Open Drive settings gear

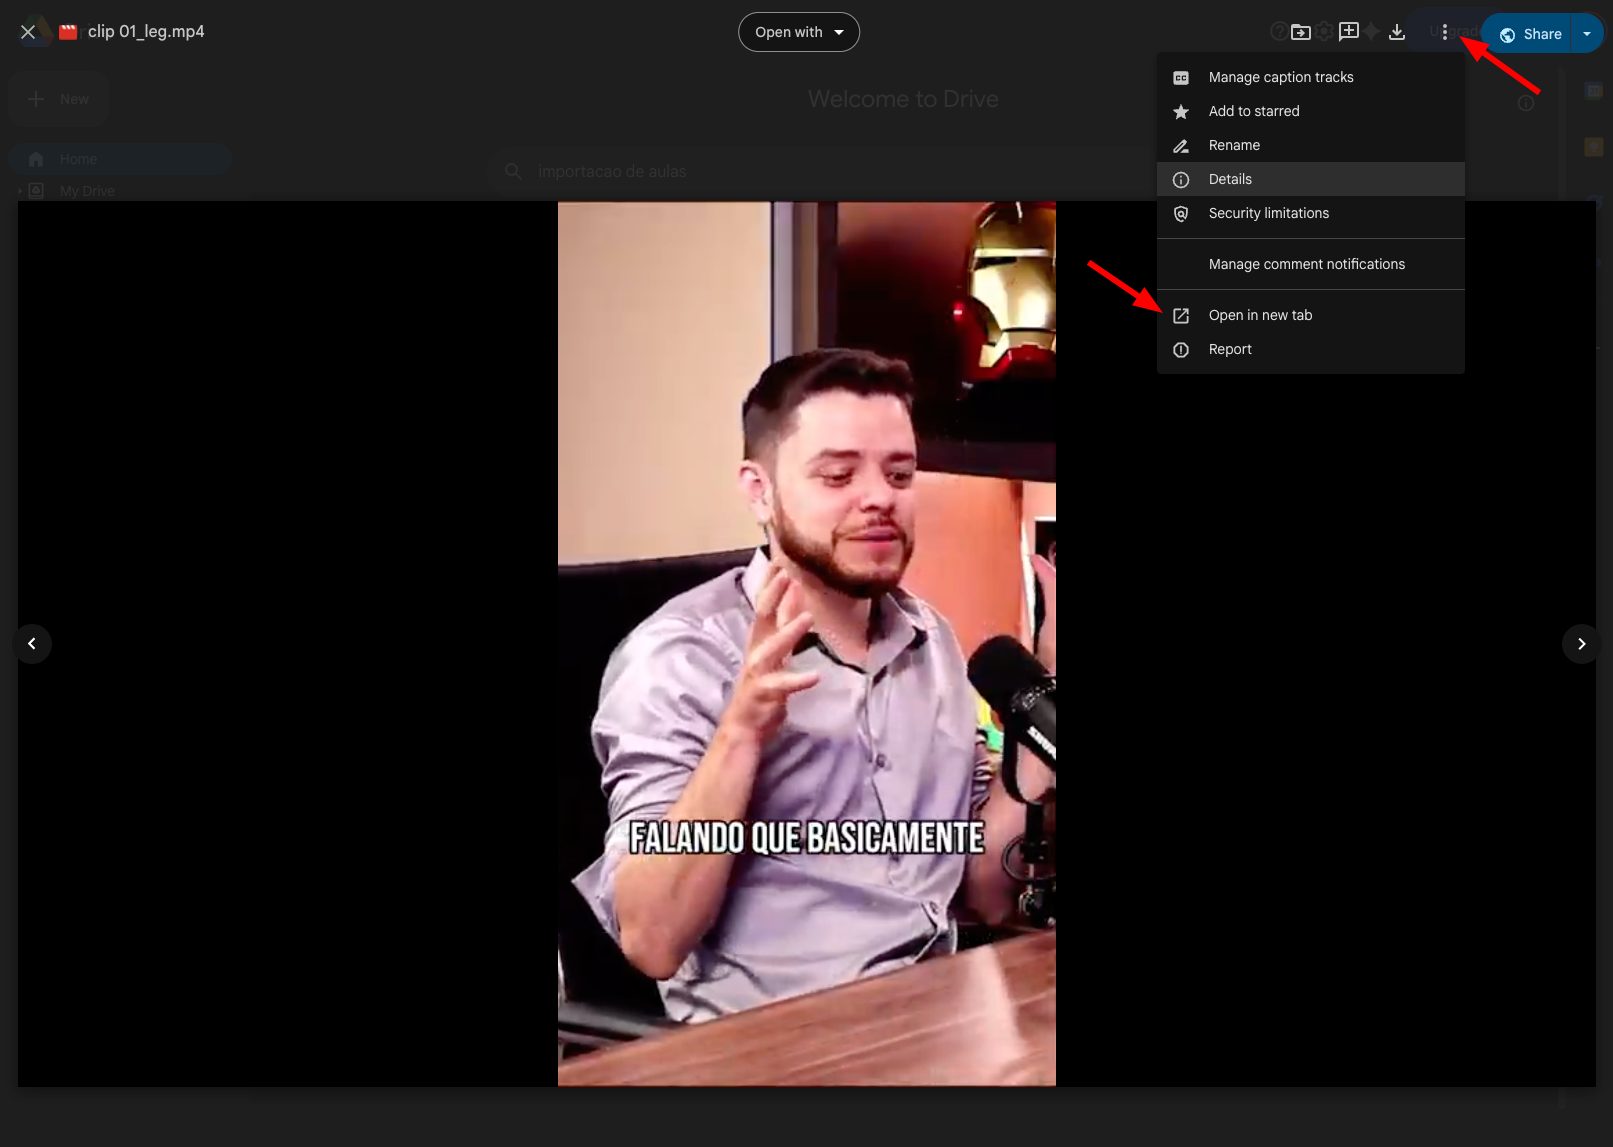point(1323,31)
